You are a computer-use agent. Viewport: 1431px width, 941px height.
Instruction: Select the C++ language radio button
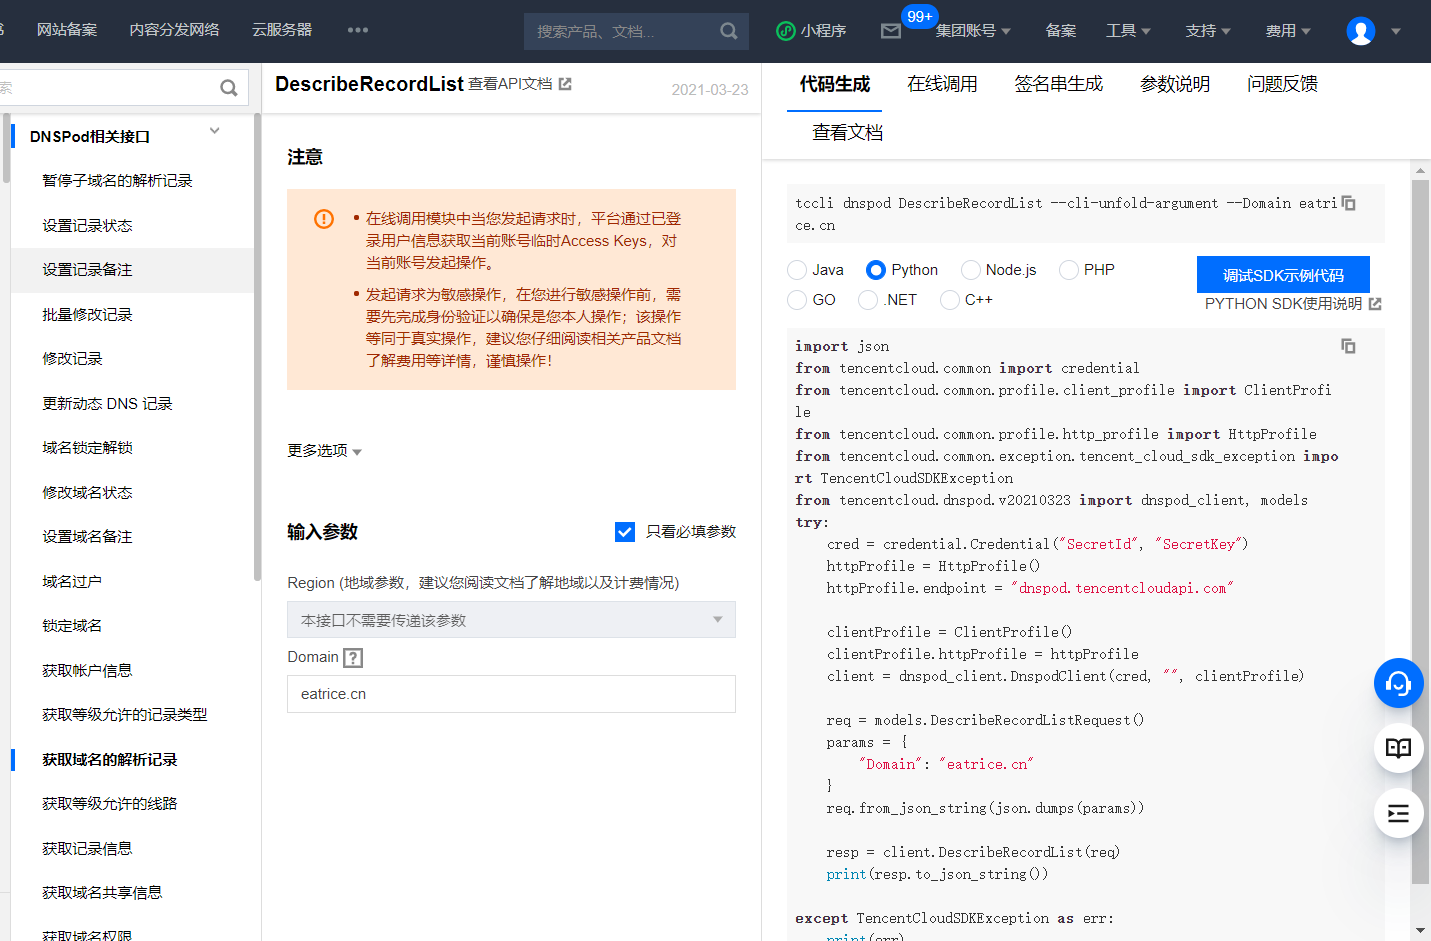pos(950,300)
